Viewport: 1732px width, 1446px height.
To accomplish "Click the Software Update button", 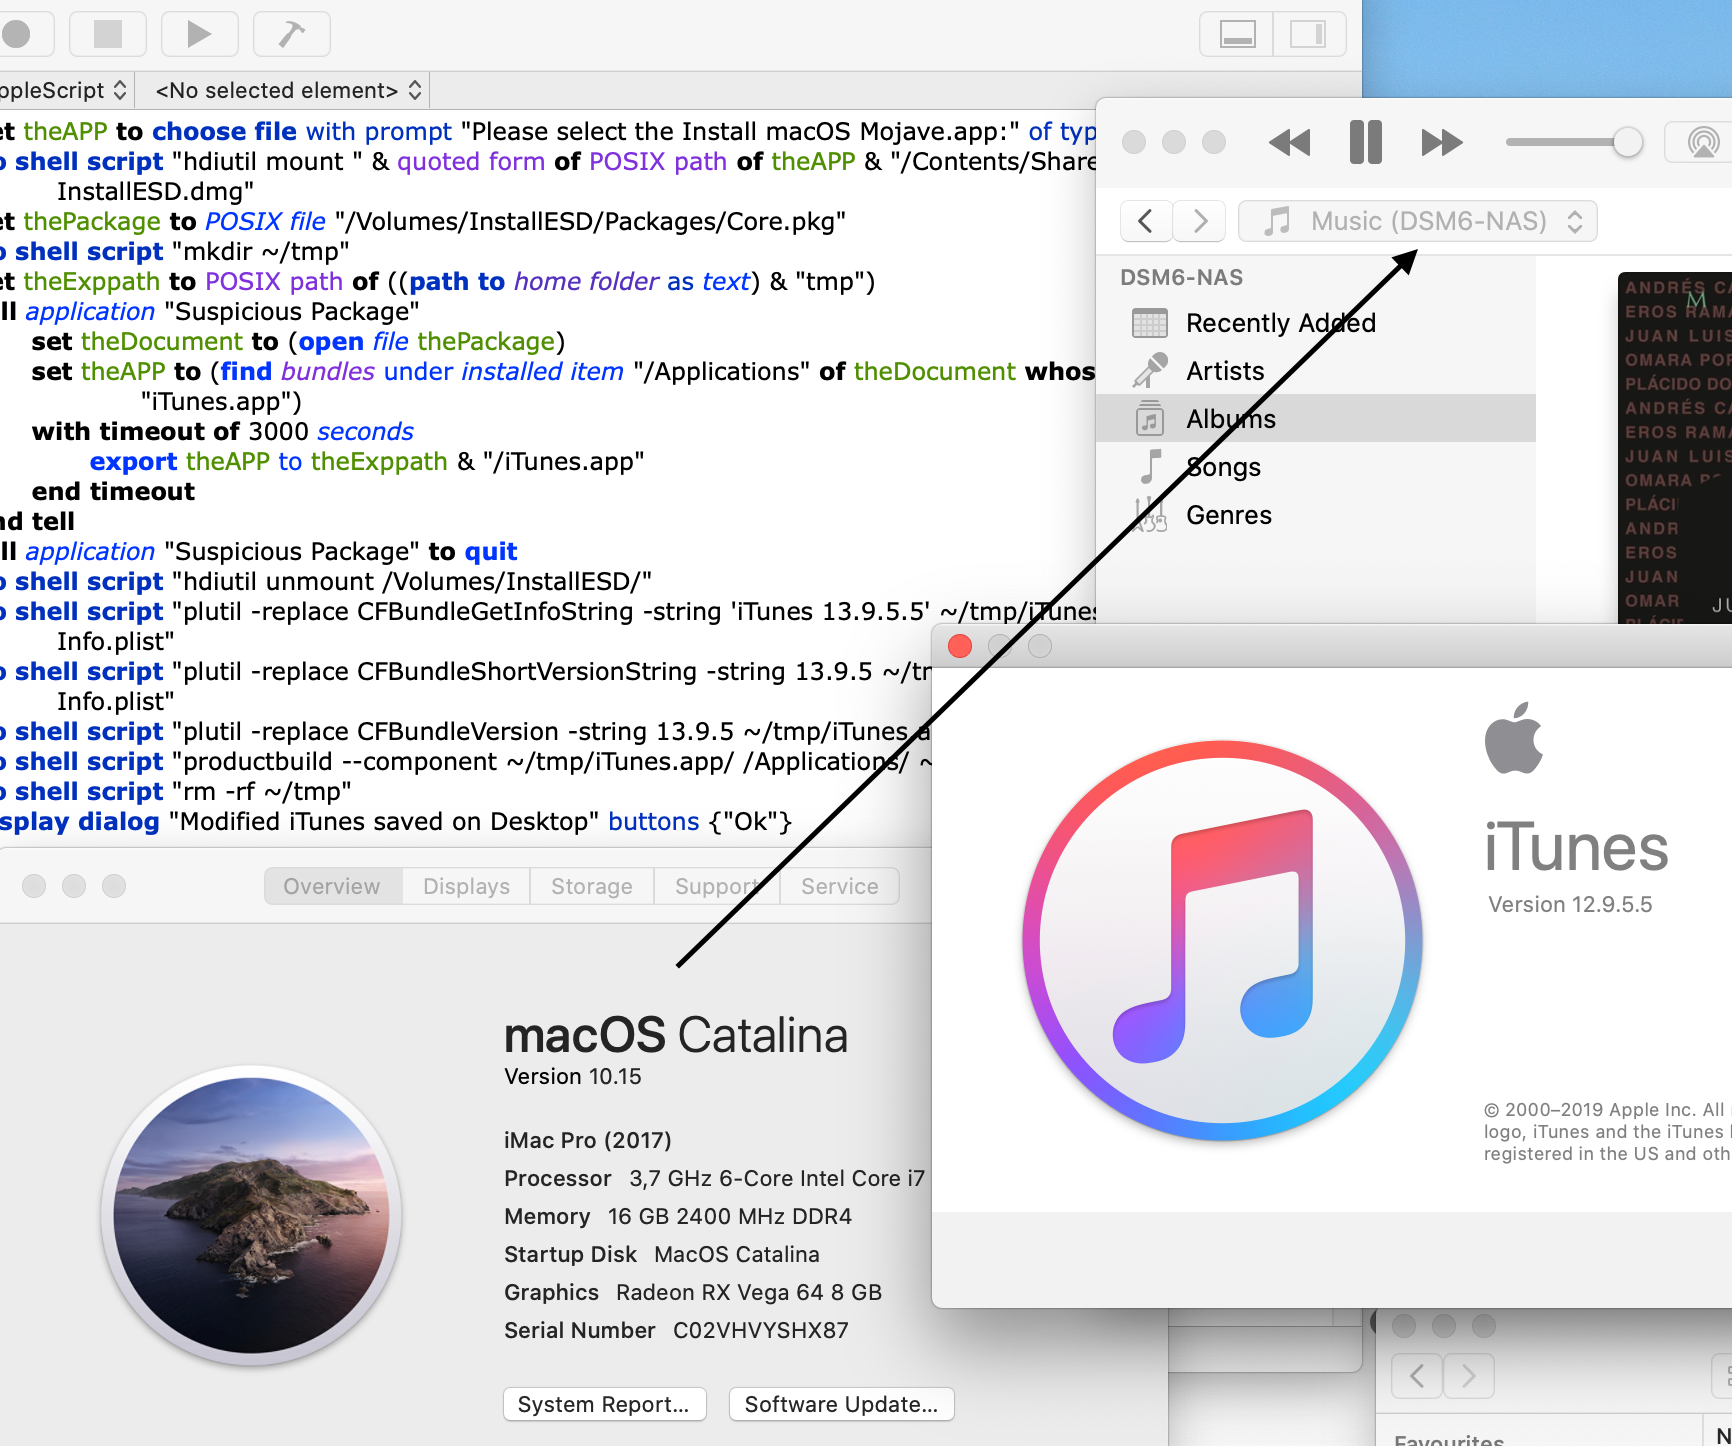I will coord(841,1404).
